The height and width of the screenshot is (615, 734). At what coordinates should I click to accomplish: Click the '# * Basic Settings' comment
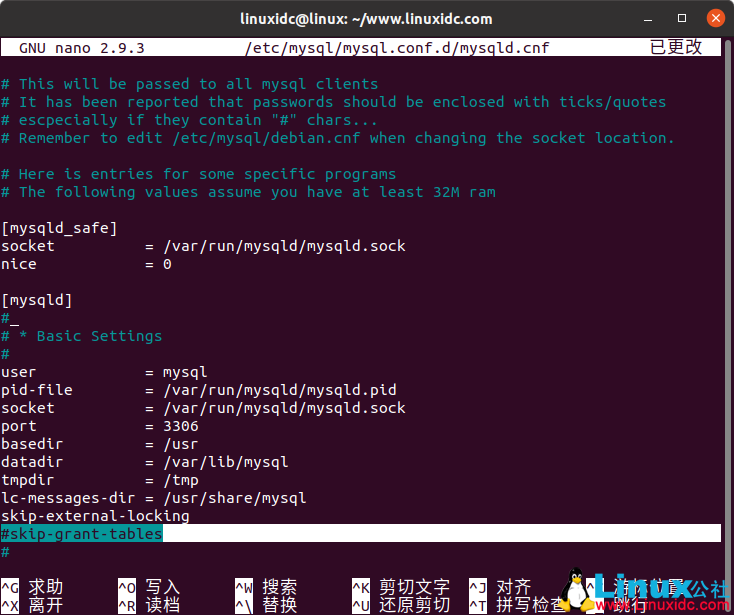tap(81, 336)
